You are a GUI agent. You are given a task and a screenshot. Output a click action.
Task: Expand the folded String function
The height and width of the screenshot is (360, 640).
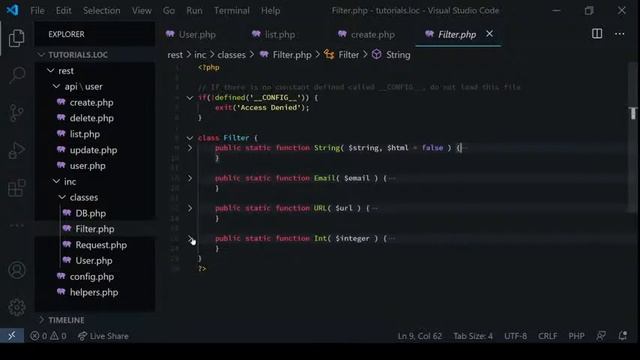(x=190, y=148)
